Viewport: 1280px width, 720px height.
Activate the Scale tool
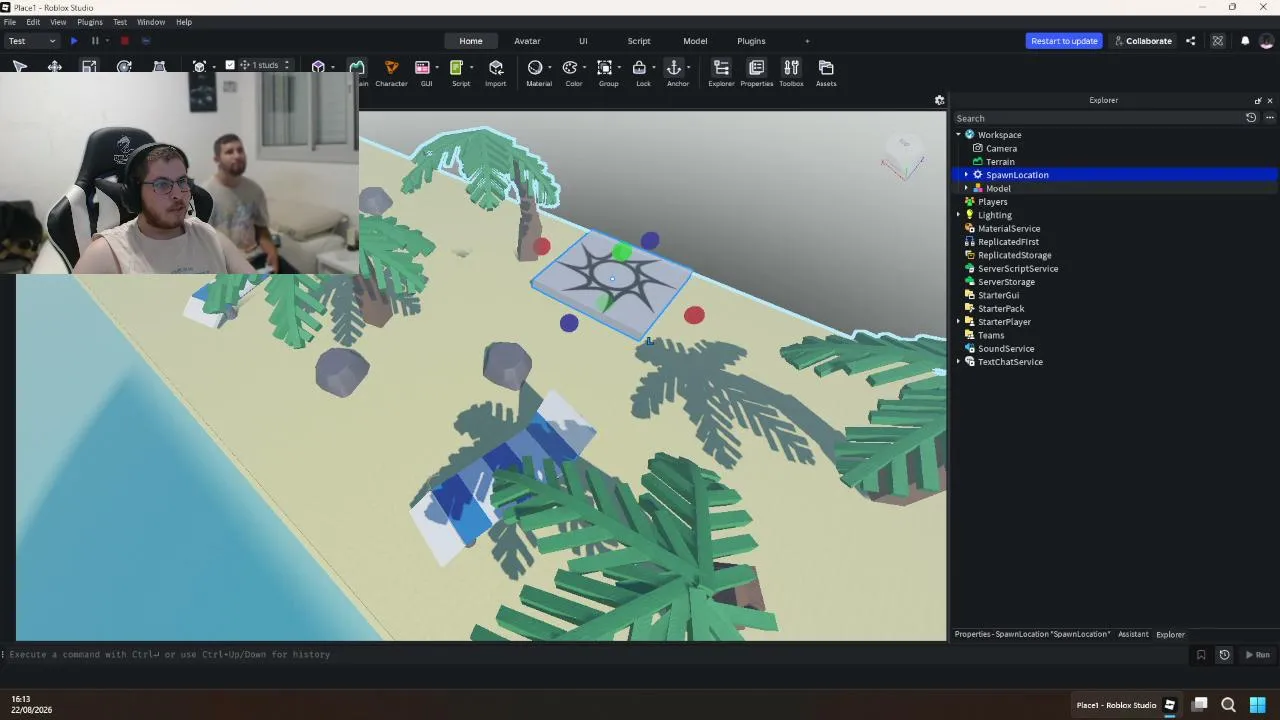(89, 66)
